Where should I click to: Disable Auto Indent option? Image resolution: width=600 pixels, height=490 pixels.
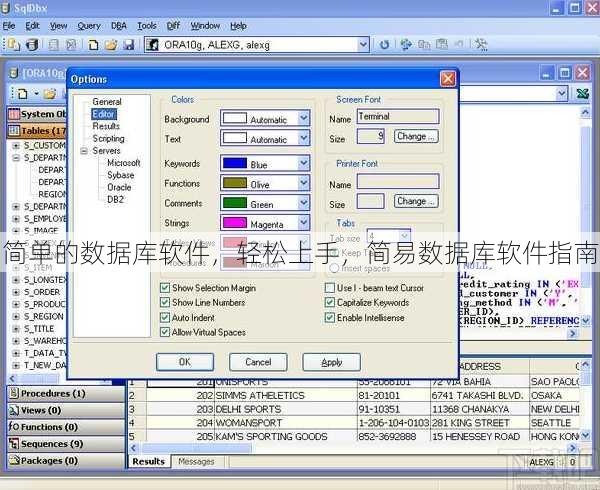click(x=165, y=317)
